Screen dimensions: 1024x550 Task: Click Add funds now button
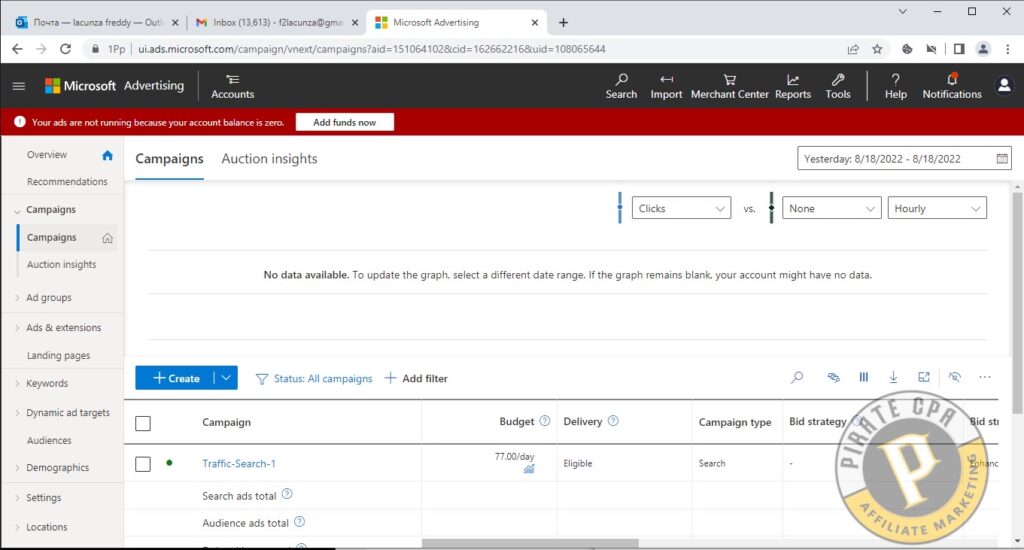coord(344,122)
